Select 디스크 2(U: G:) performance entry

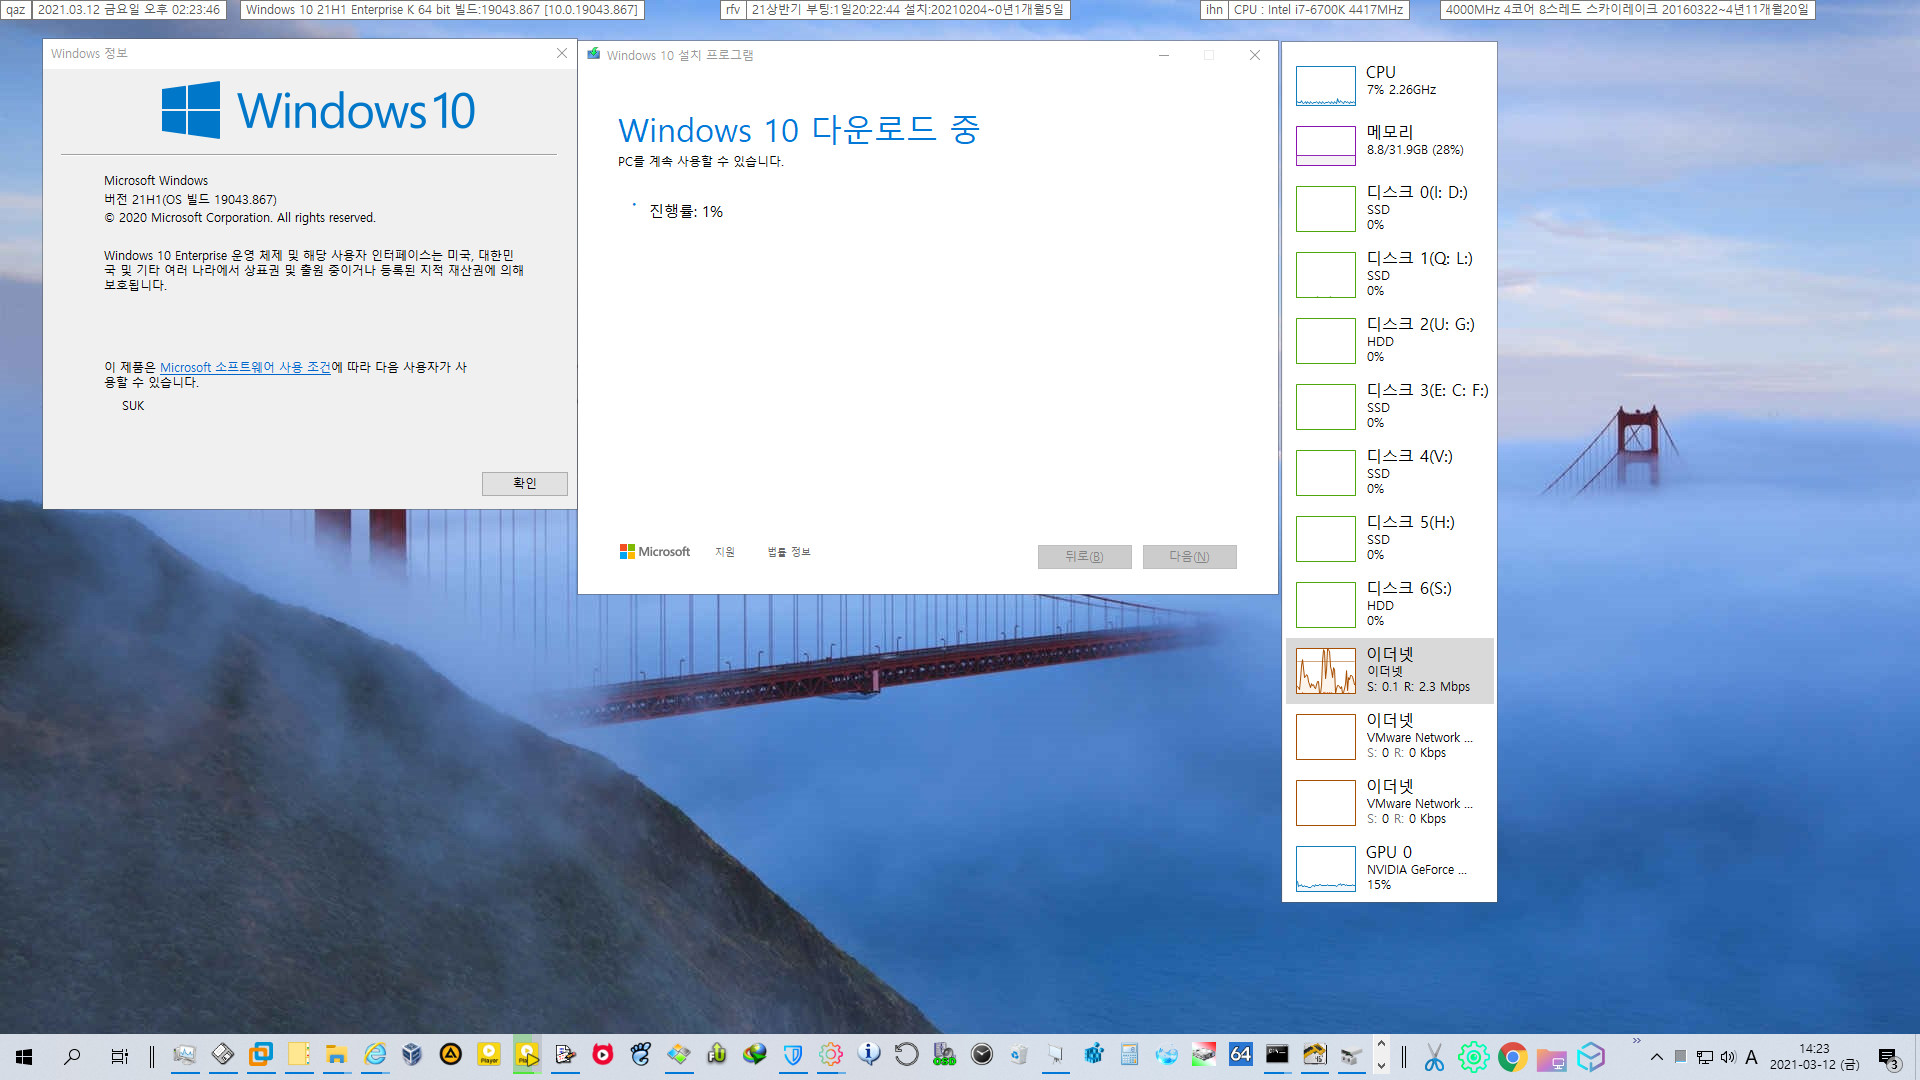[1389, 340]
